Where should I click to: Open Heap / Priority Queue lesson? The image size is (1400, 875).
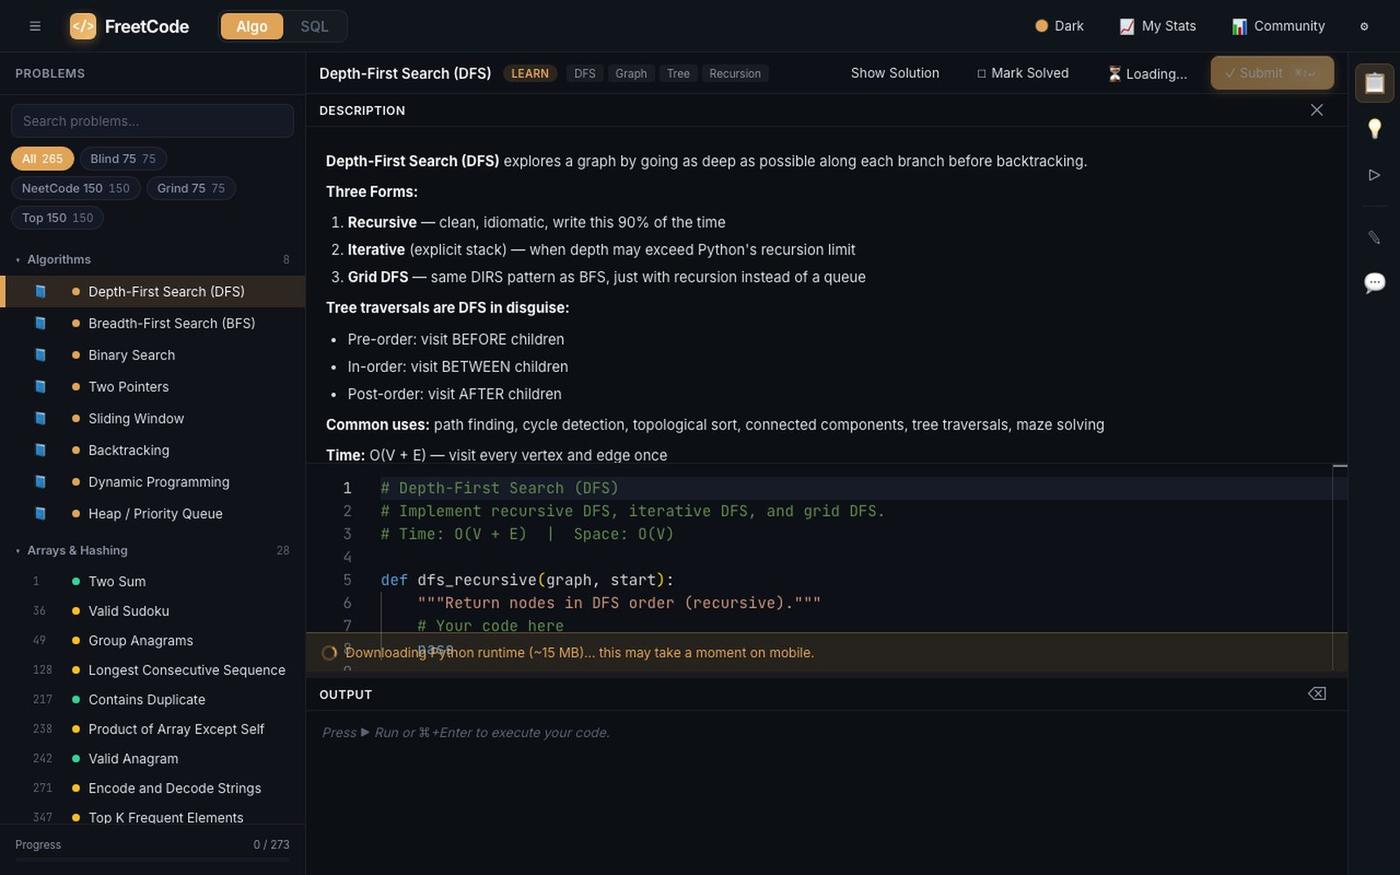tap(152, 513)
